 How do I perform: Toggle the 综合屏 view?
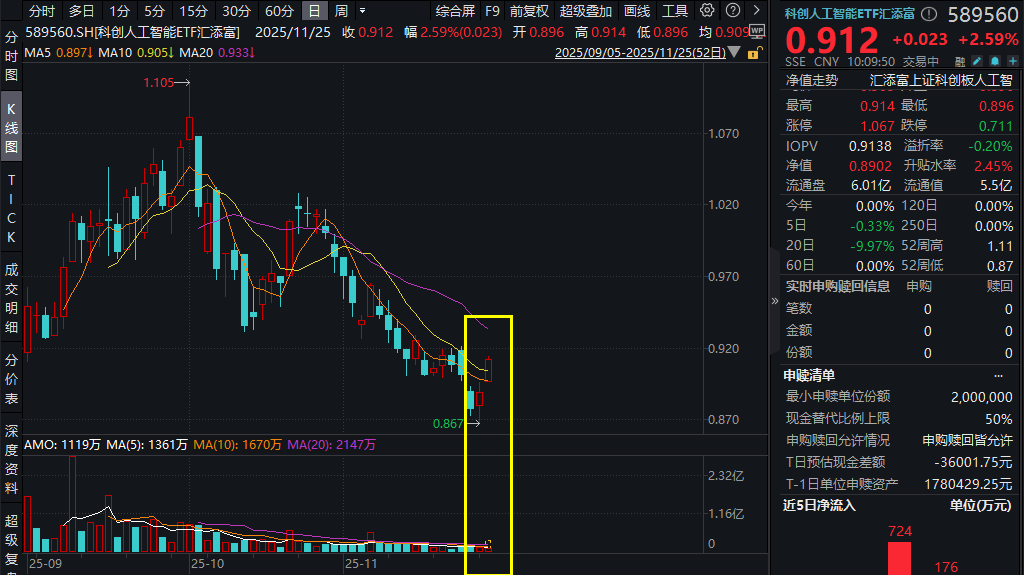point(455,11)
